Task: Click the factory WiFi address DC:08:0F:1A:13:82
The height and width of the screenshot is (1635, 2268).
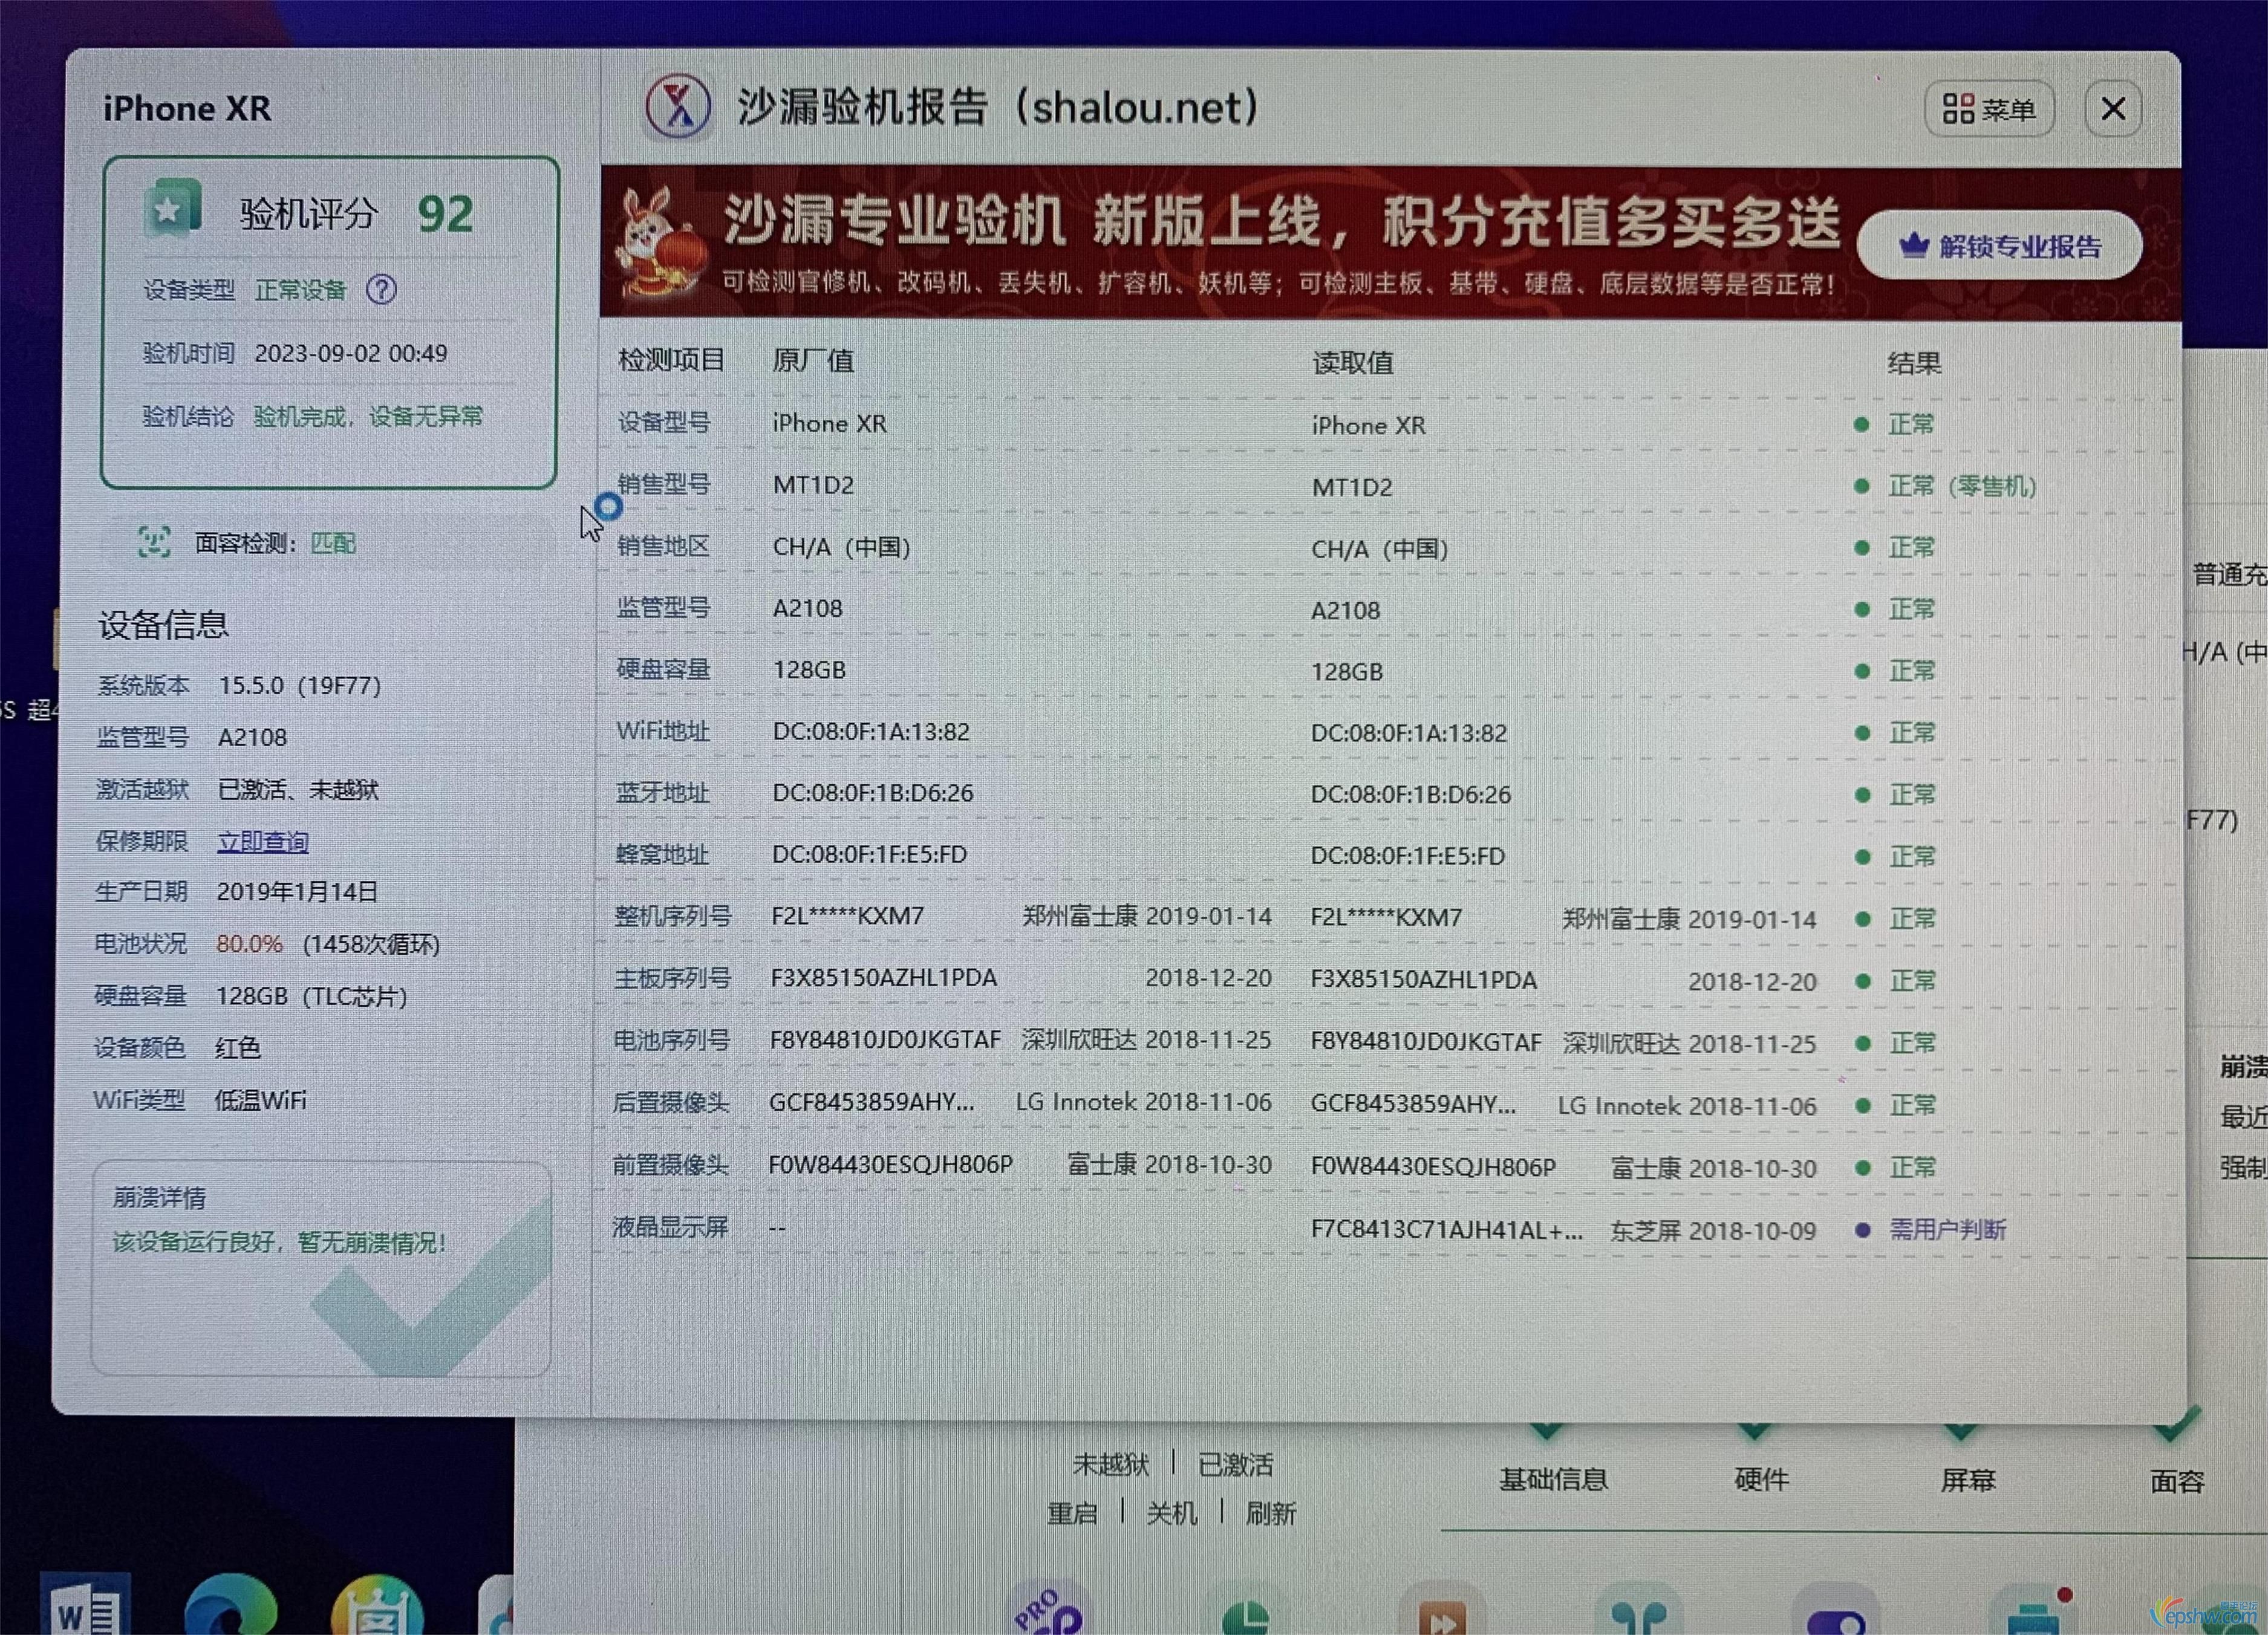Action: (871, 731)
